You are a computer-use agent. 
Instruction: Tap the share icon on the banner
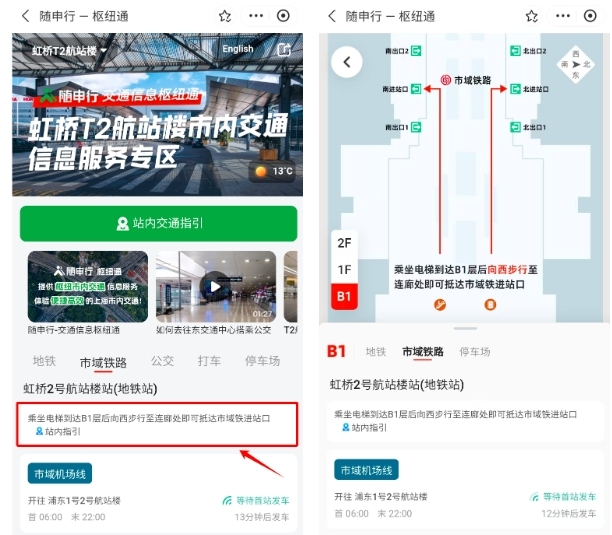tap(284, 50)
